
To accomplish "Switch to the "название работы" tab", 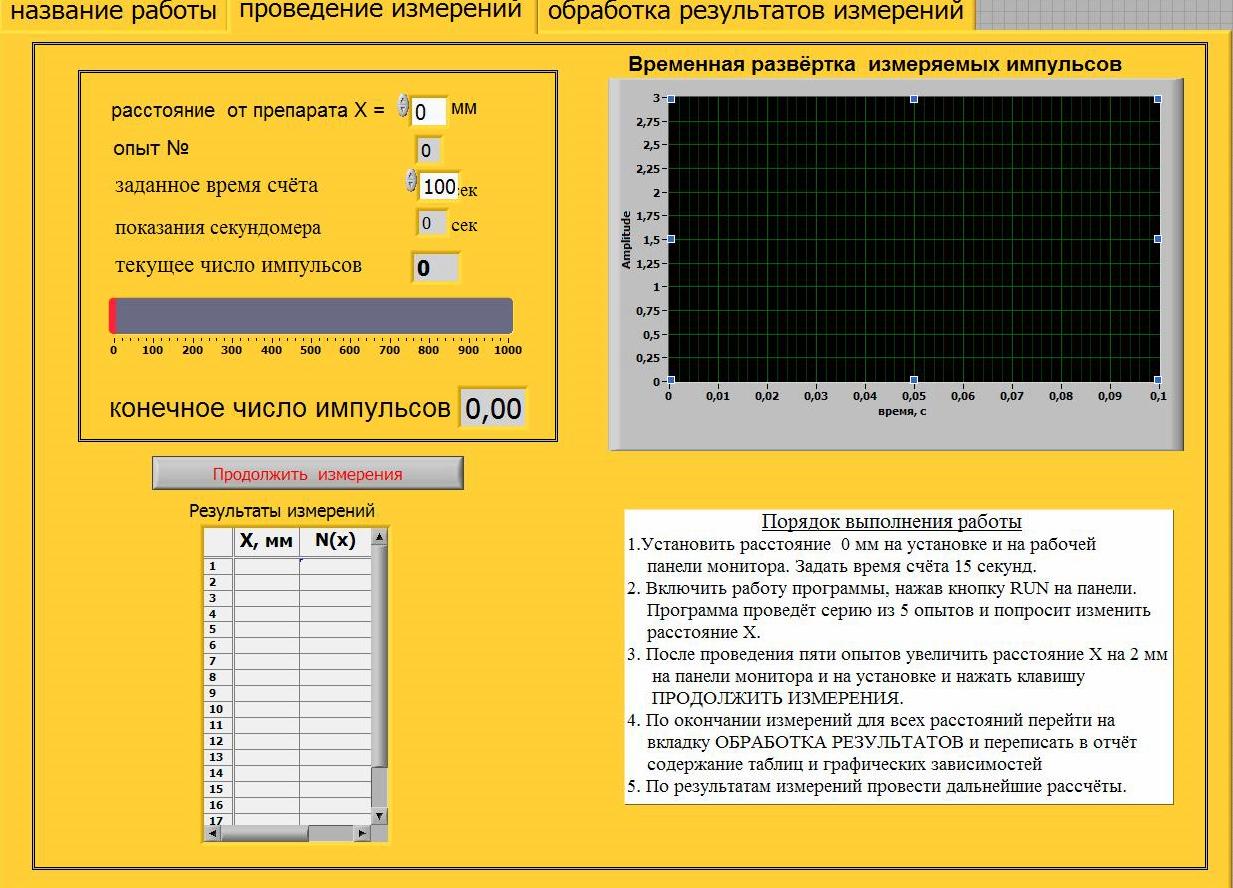I will click(114, 14).
